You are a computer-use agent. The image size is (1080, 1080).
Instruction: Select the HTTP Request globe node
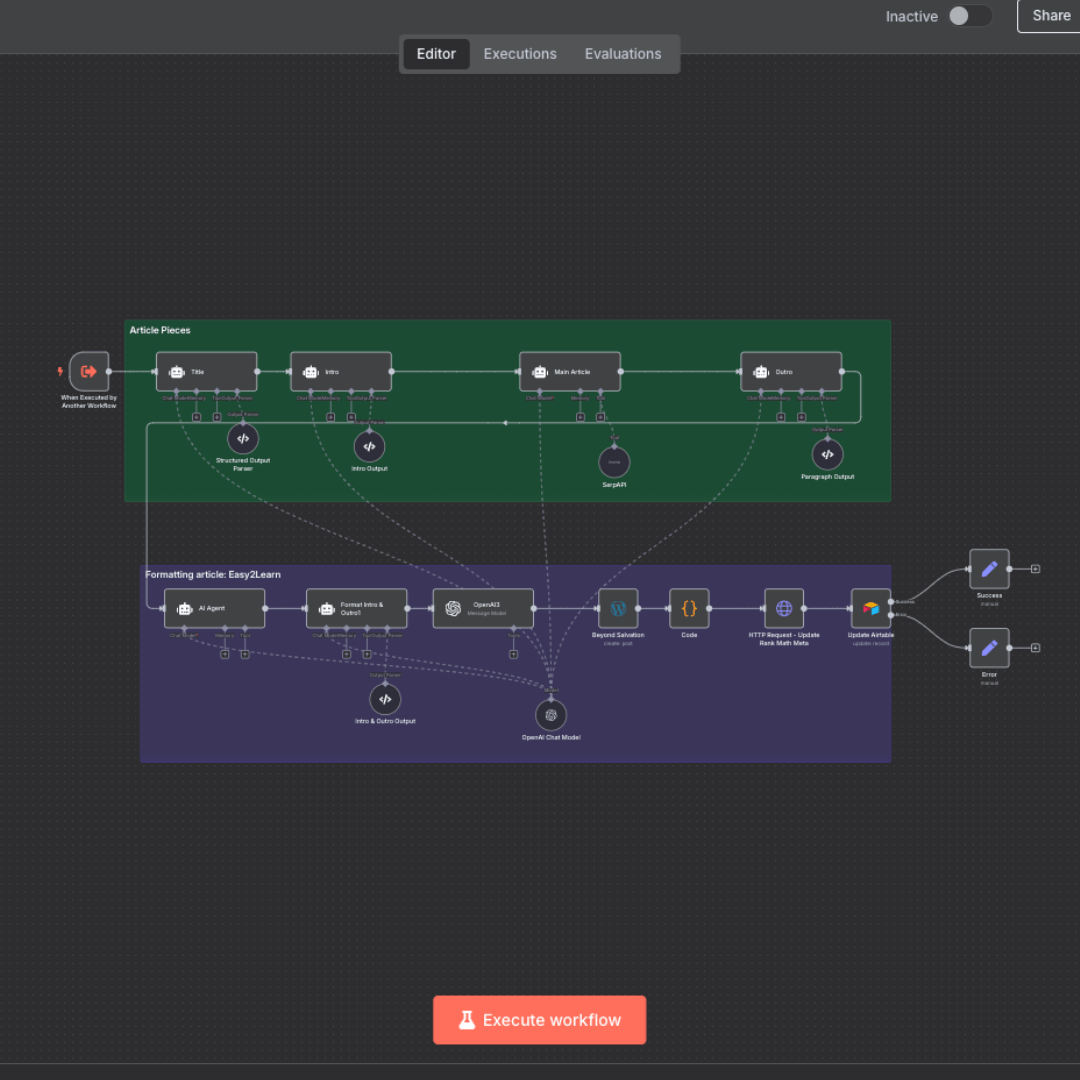point(784,608)
